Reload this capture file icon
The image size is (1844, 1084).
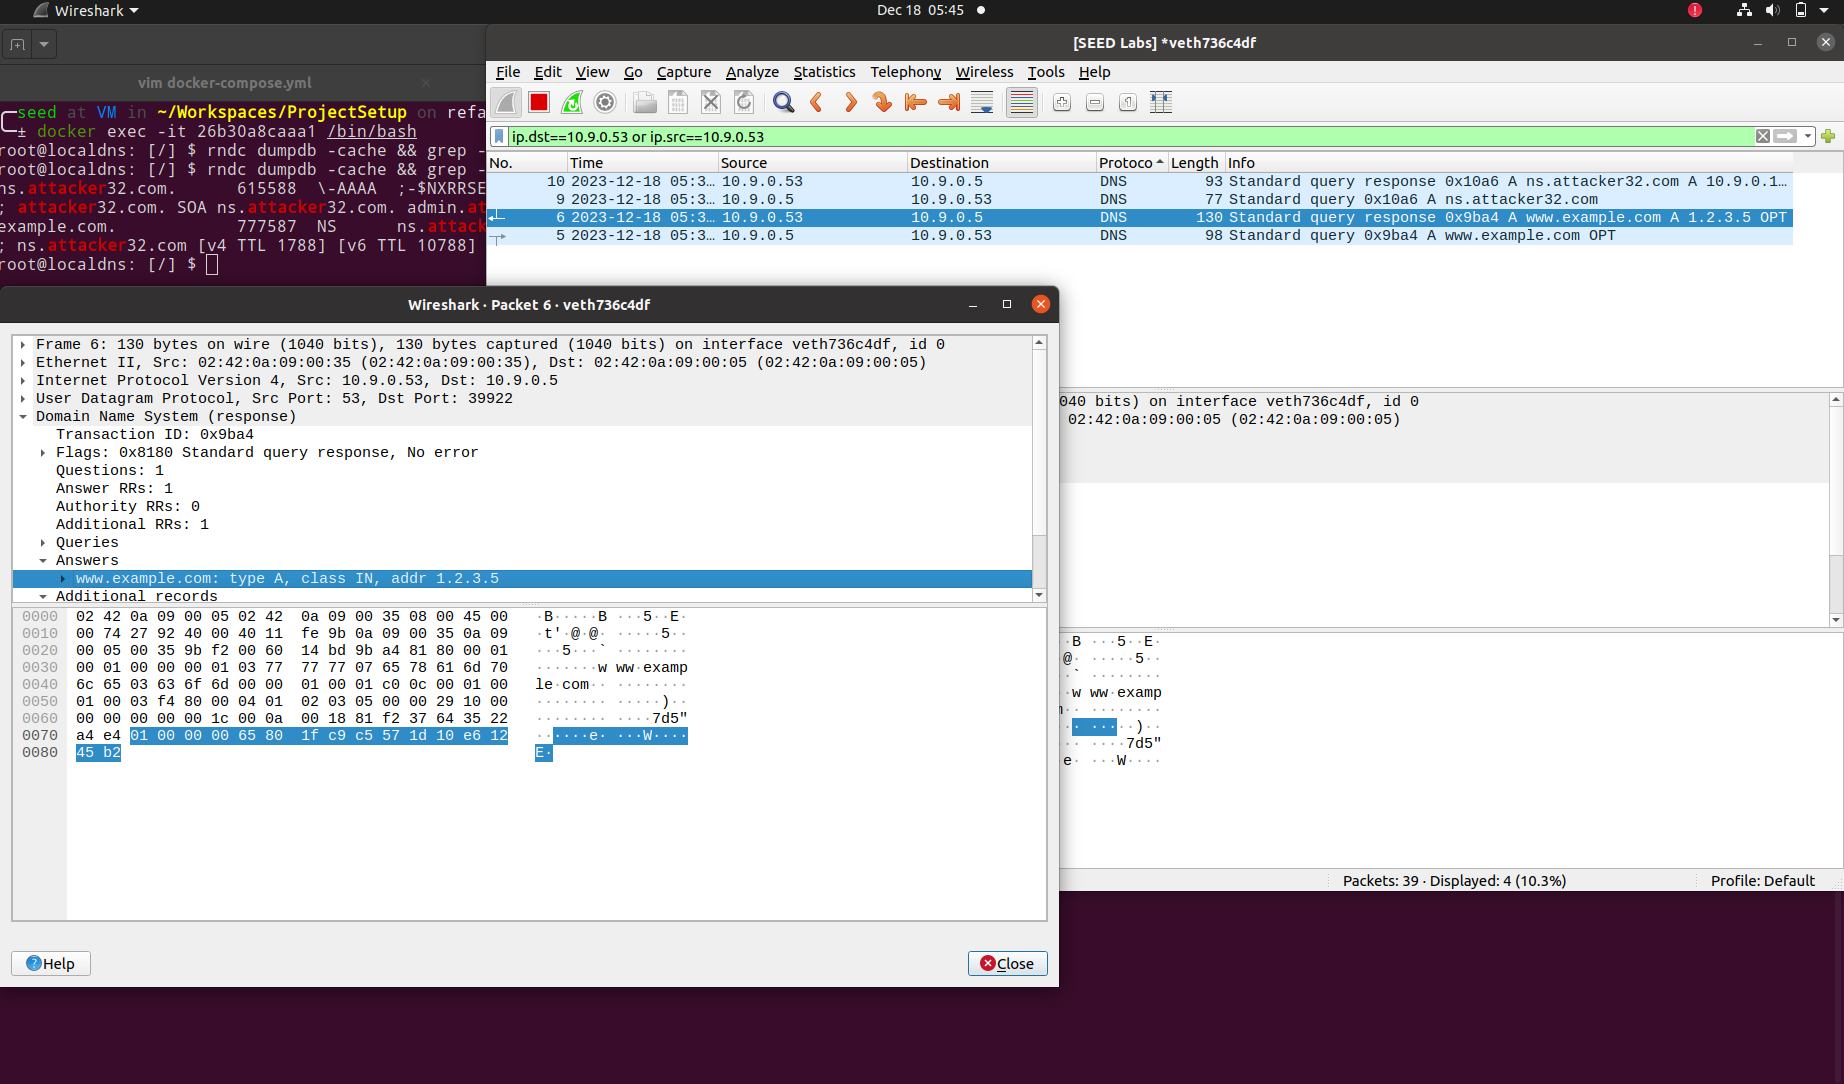click(744, 102)
